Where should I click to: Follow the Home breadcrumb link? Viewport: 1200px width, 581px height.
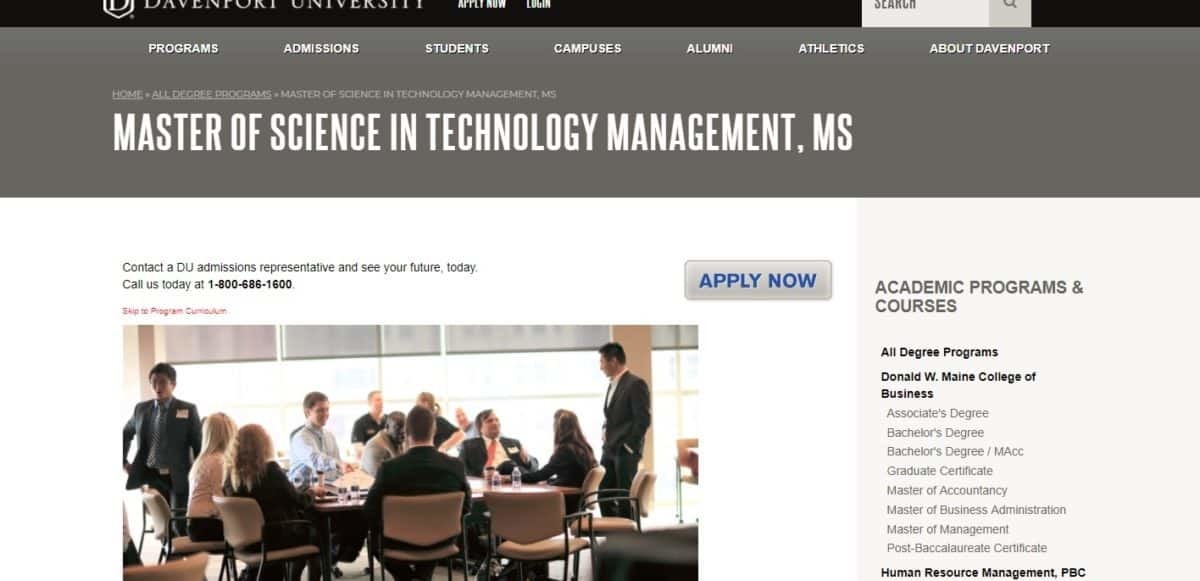(x=127, y=94)
